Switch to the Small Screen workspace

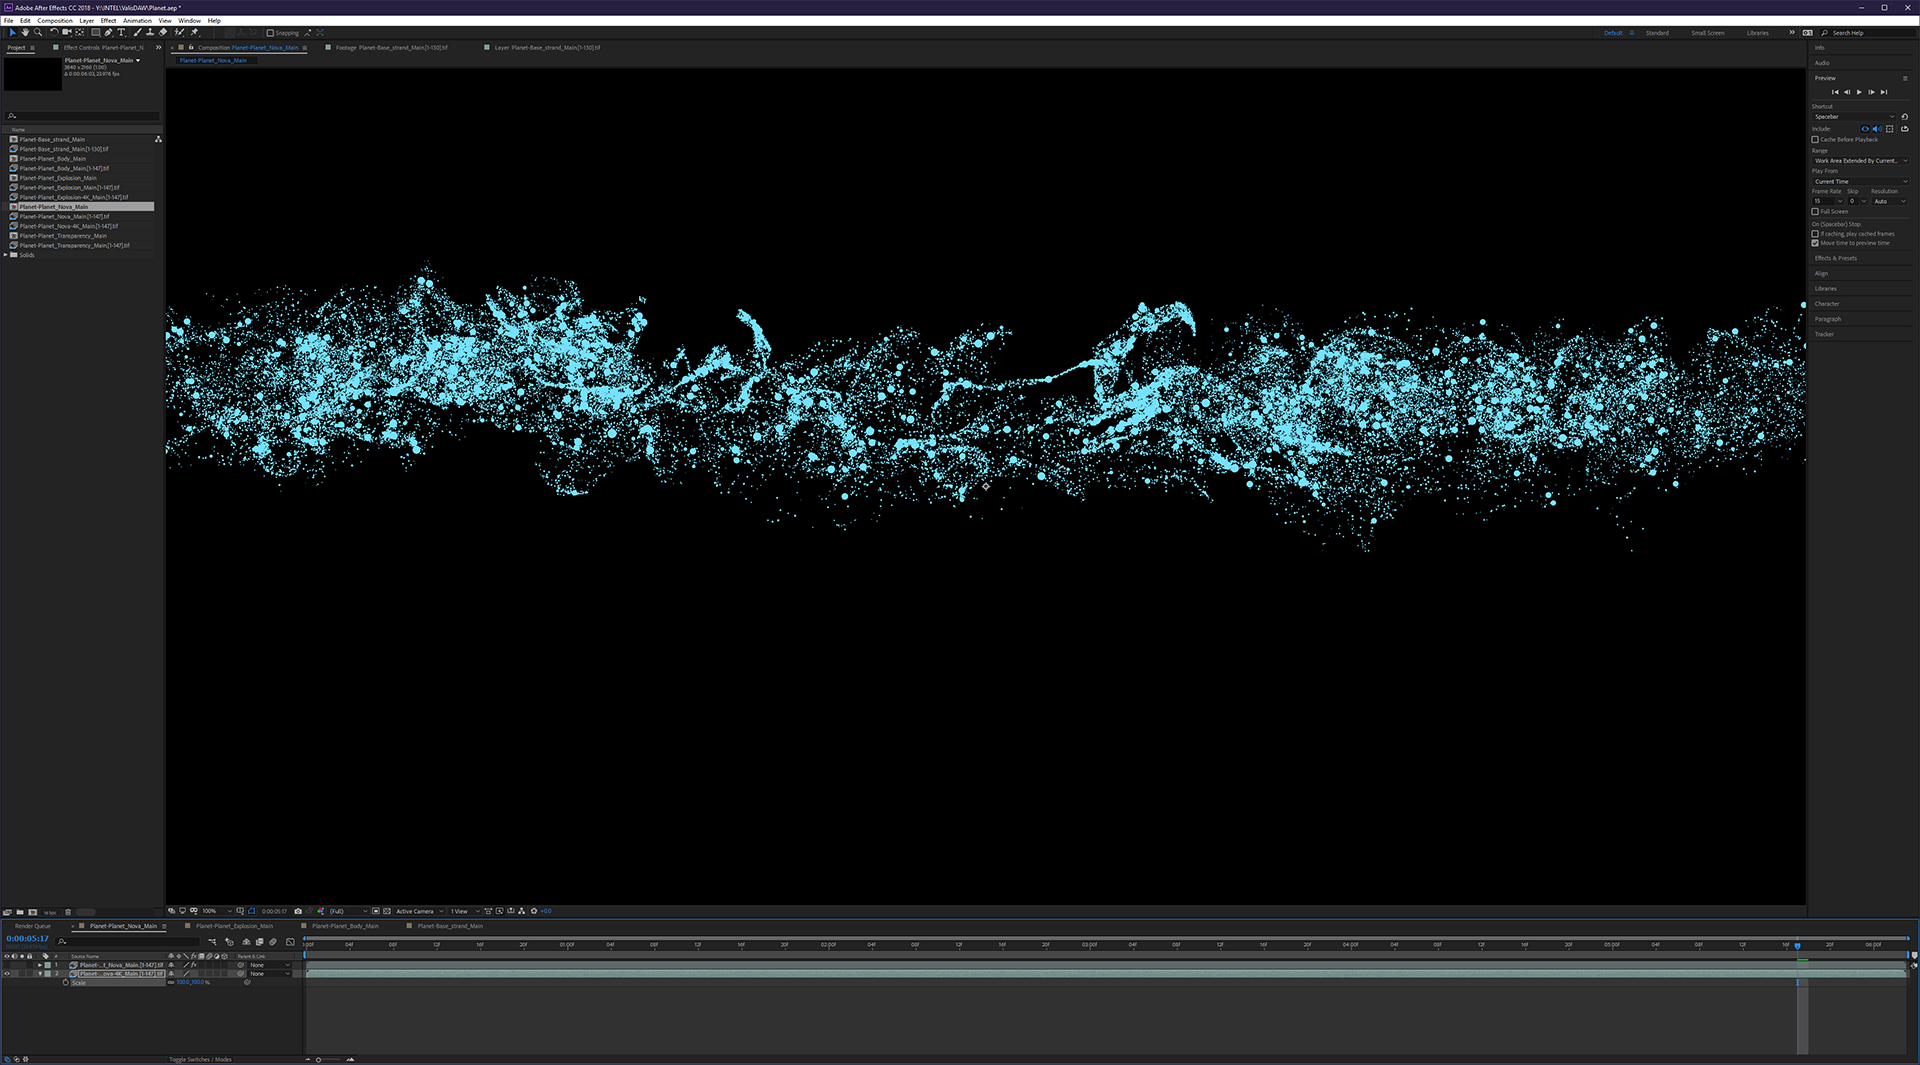point(1707,33)
